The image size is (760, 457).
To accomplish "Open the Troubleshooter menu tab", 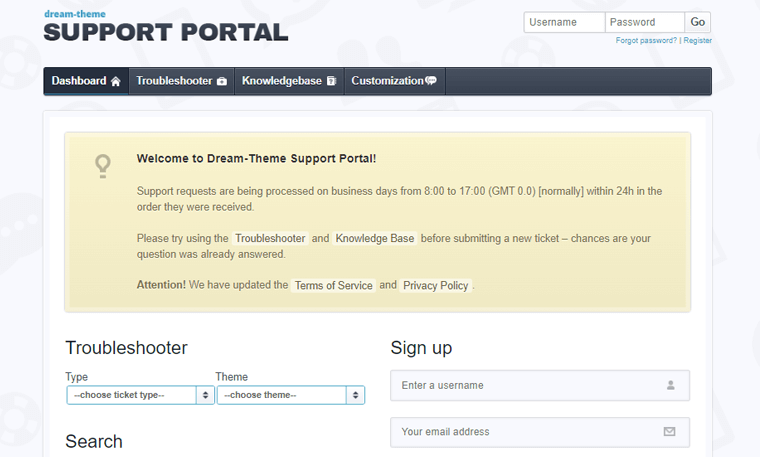I will point(181,81).
